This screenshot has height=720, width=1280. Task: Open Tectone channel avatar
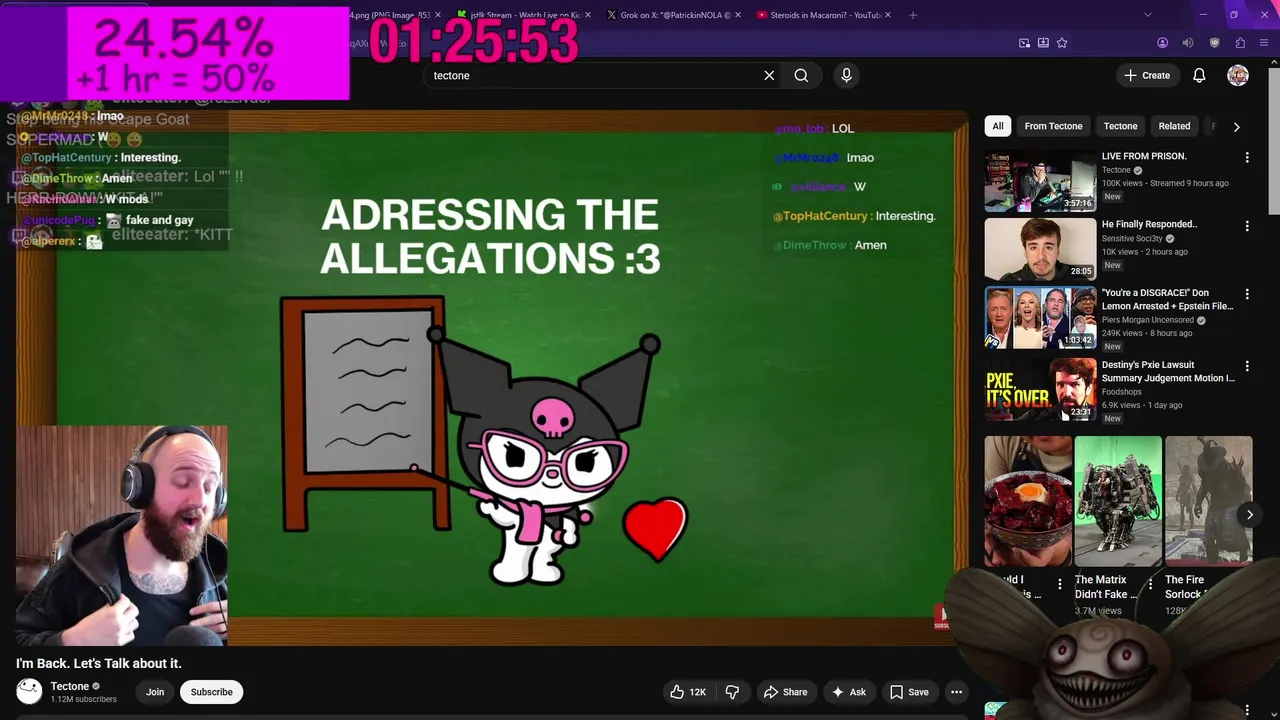point(29,691)
